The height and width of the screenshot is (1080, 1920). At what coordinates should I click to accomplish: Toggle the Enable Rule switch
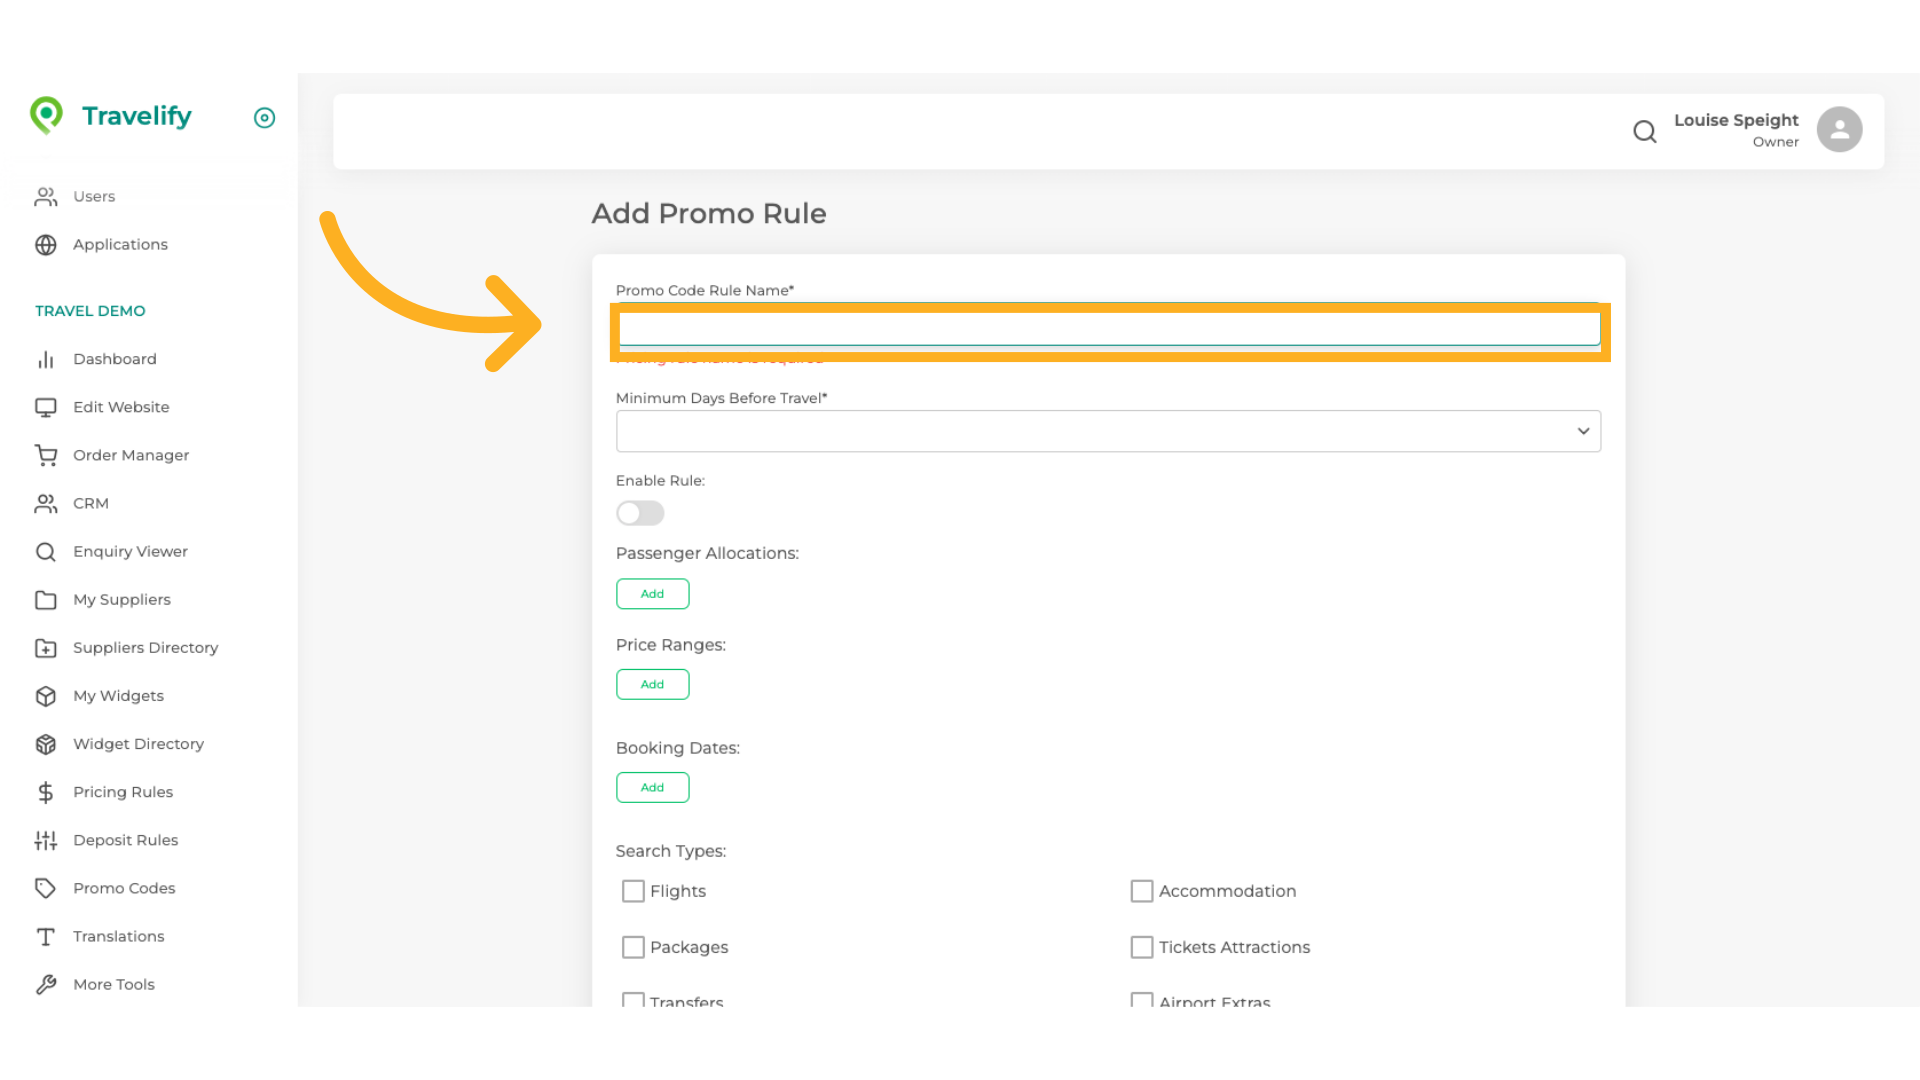(640, 513)
